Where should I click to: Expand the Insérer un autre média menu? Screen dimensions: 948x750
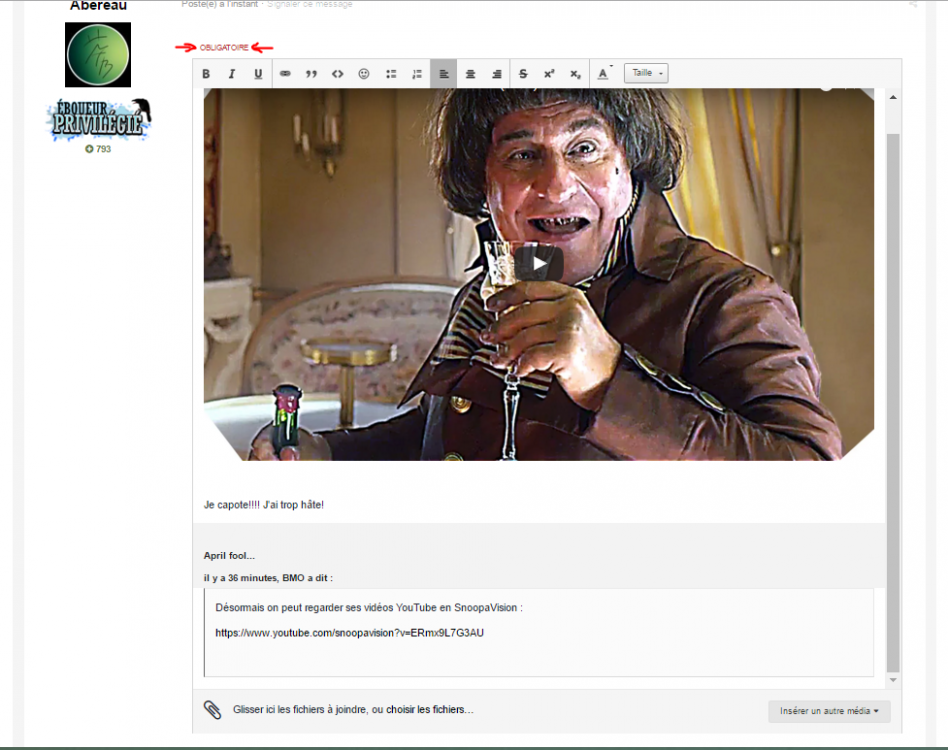click(x=828, y=711)
